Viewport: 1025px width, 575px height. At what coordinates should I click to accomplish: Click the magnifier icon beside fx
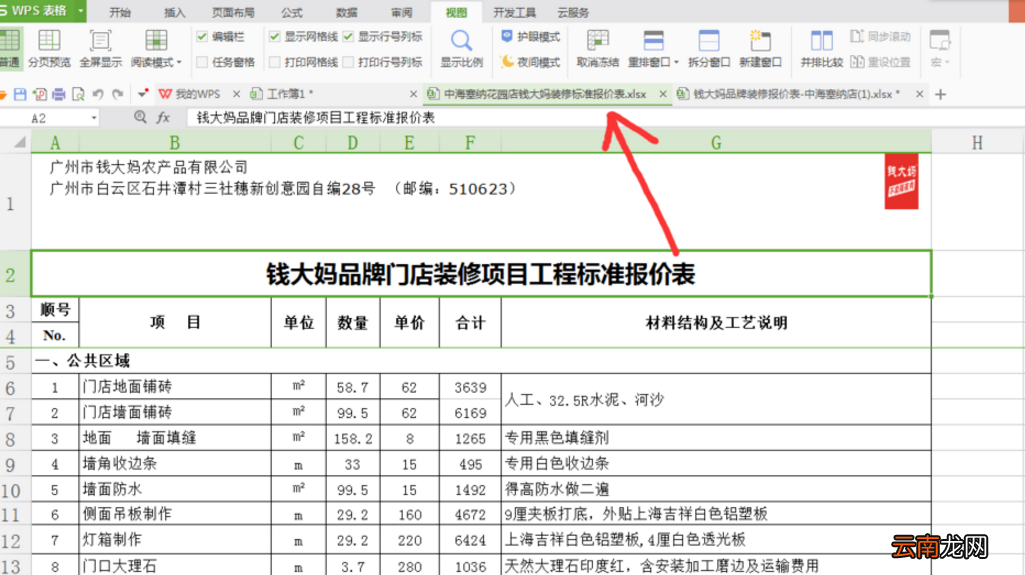pyautogui.click(x=140, y=117)
